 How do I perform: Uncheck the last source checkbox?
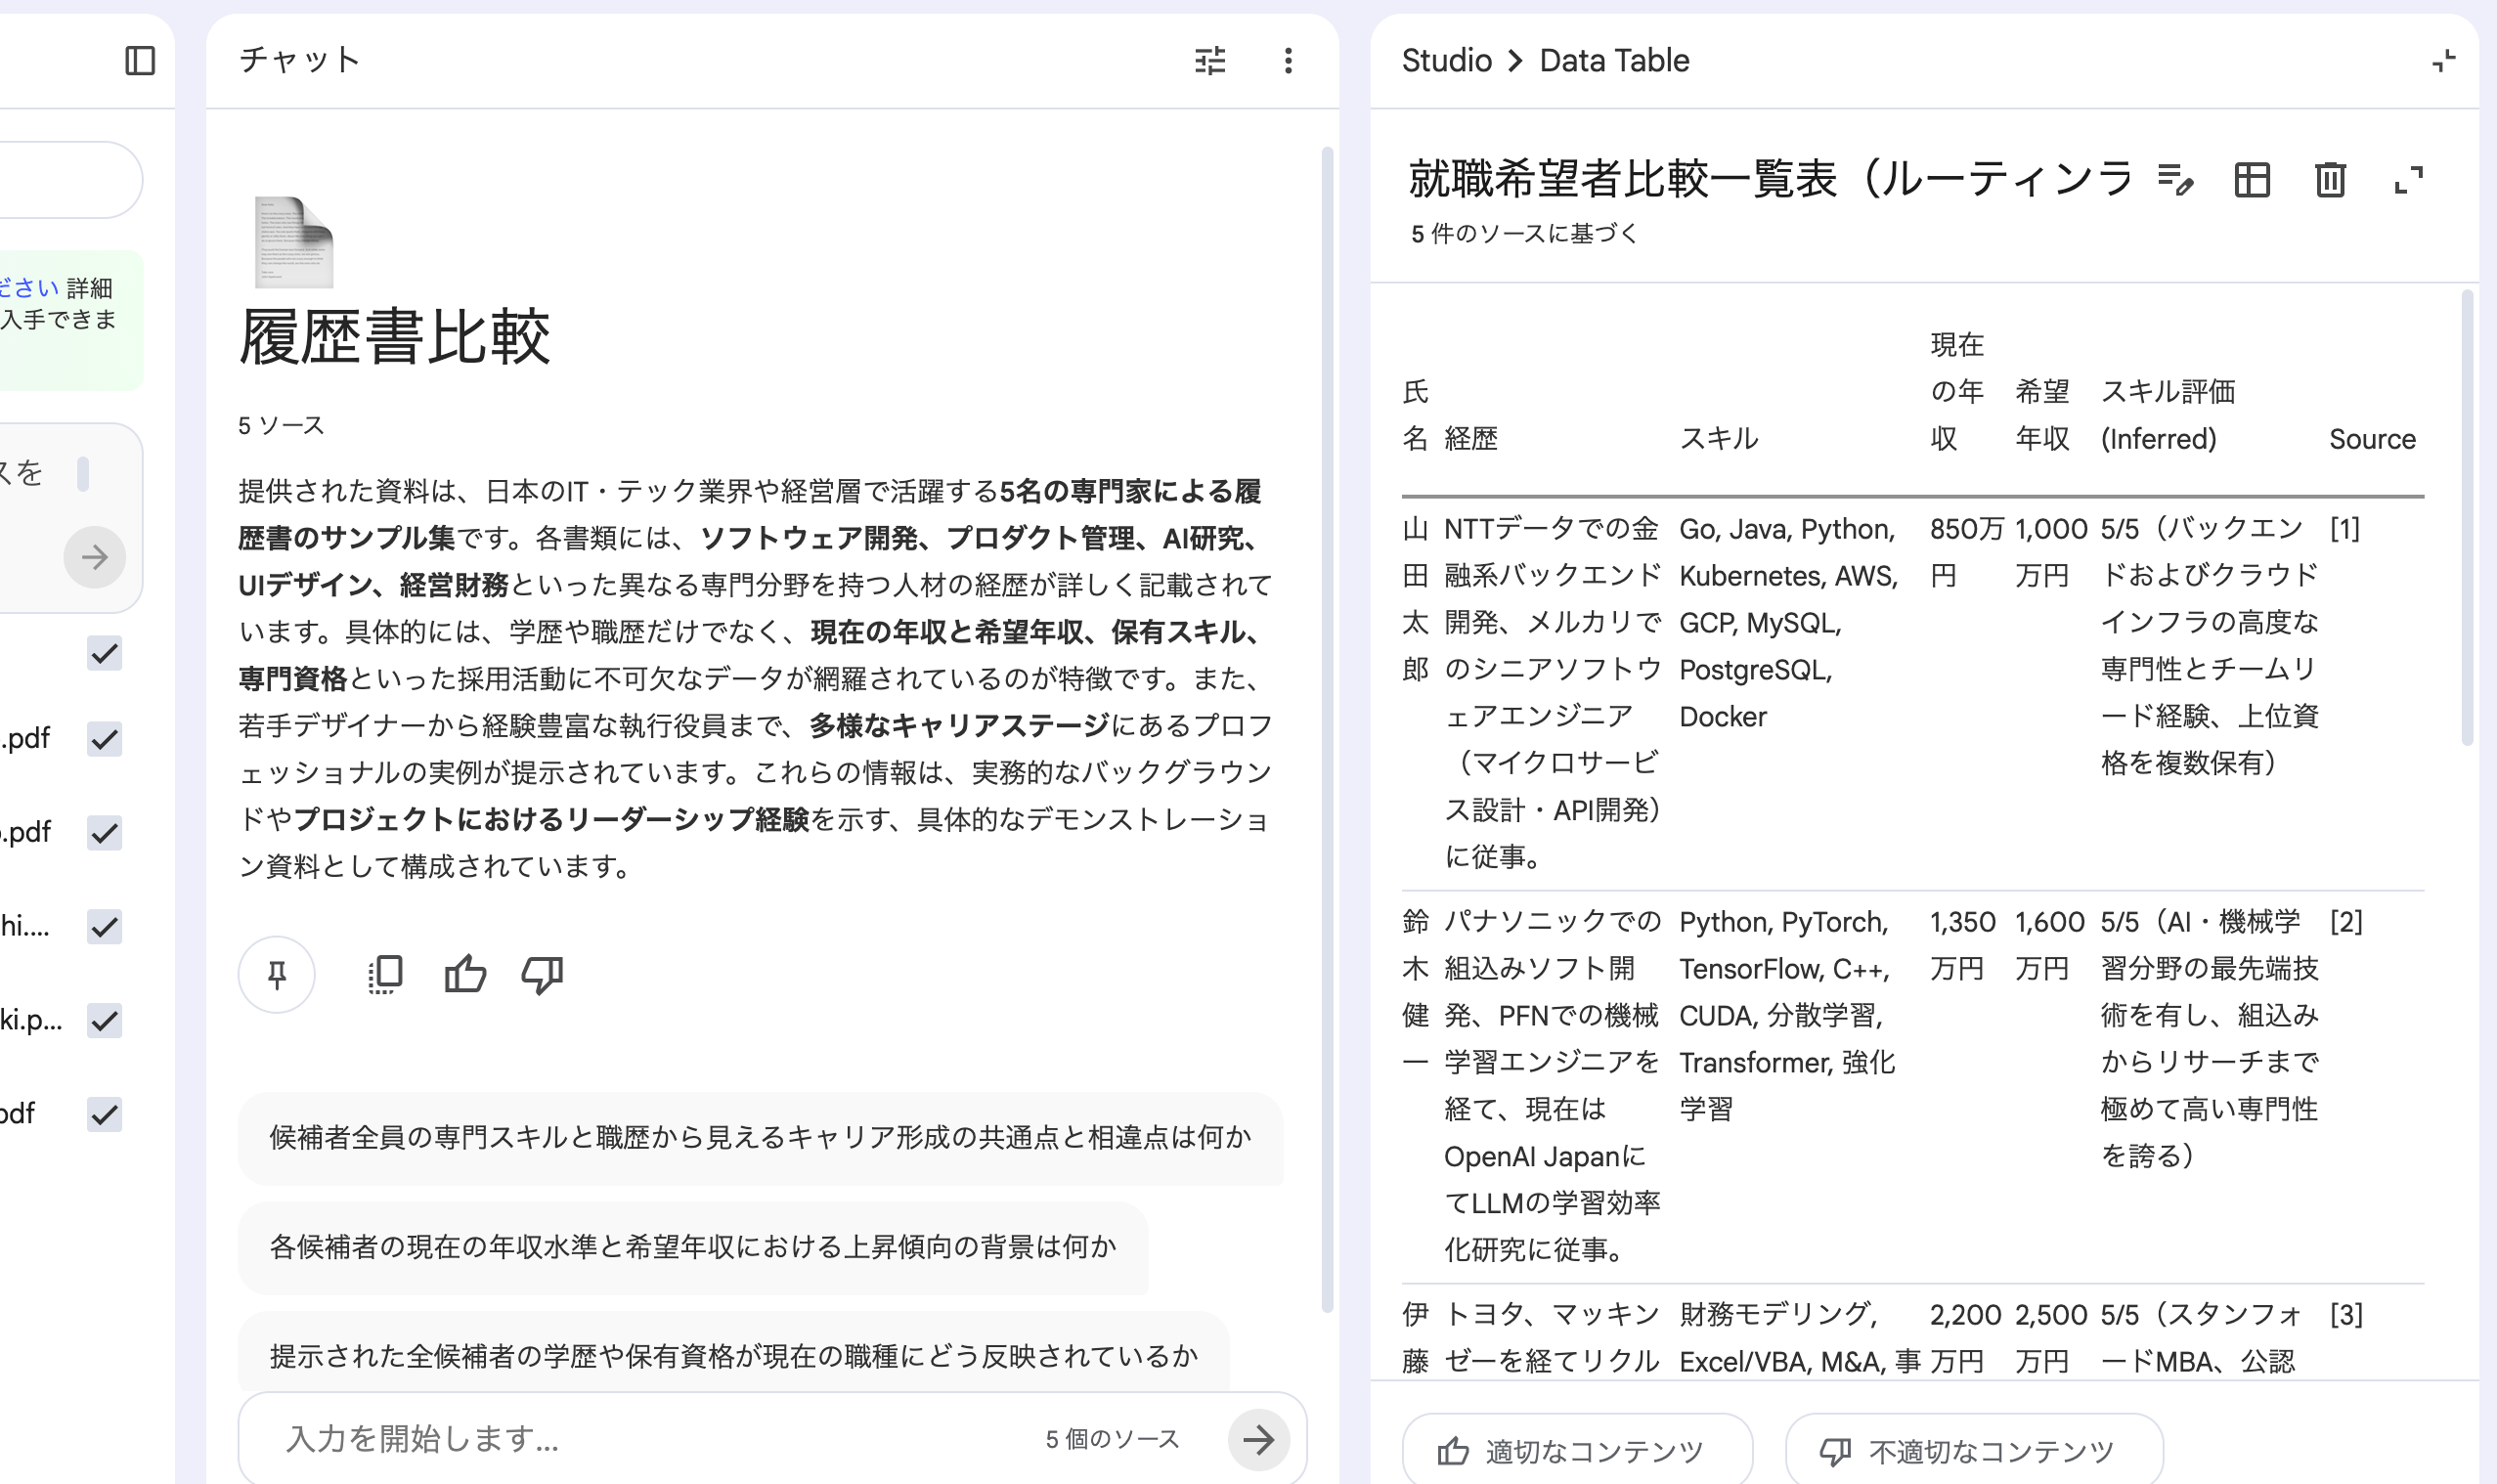coord(104,1114)
